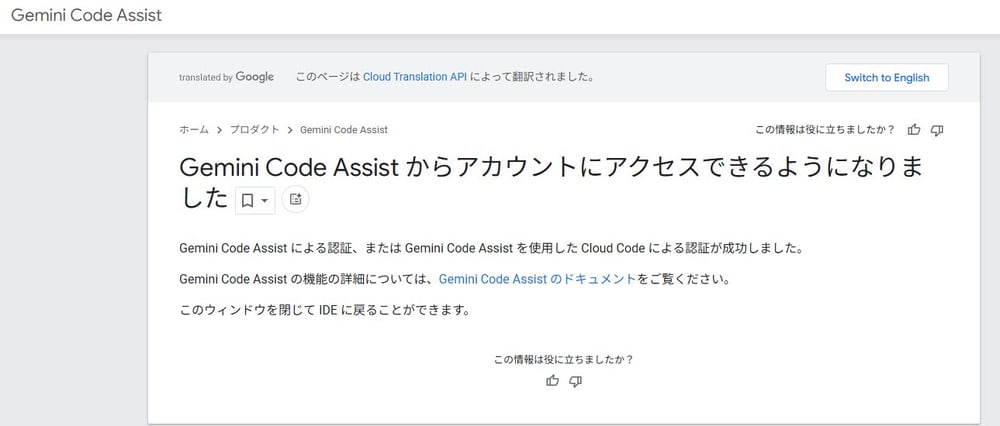Viewport: 1000px width, 426px height.
Task: Open the プロダクト breadcrumb
Action: click(x=254, y=129)
